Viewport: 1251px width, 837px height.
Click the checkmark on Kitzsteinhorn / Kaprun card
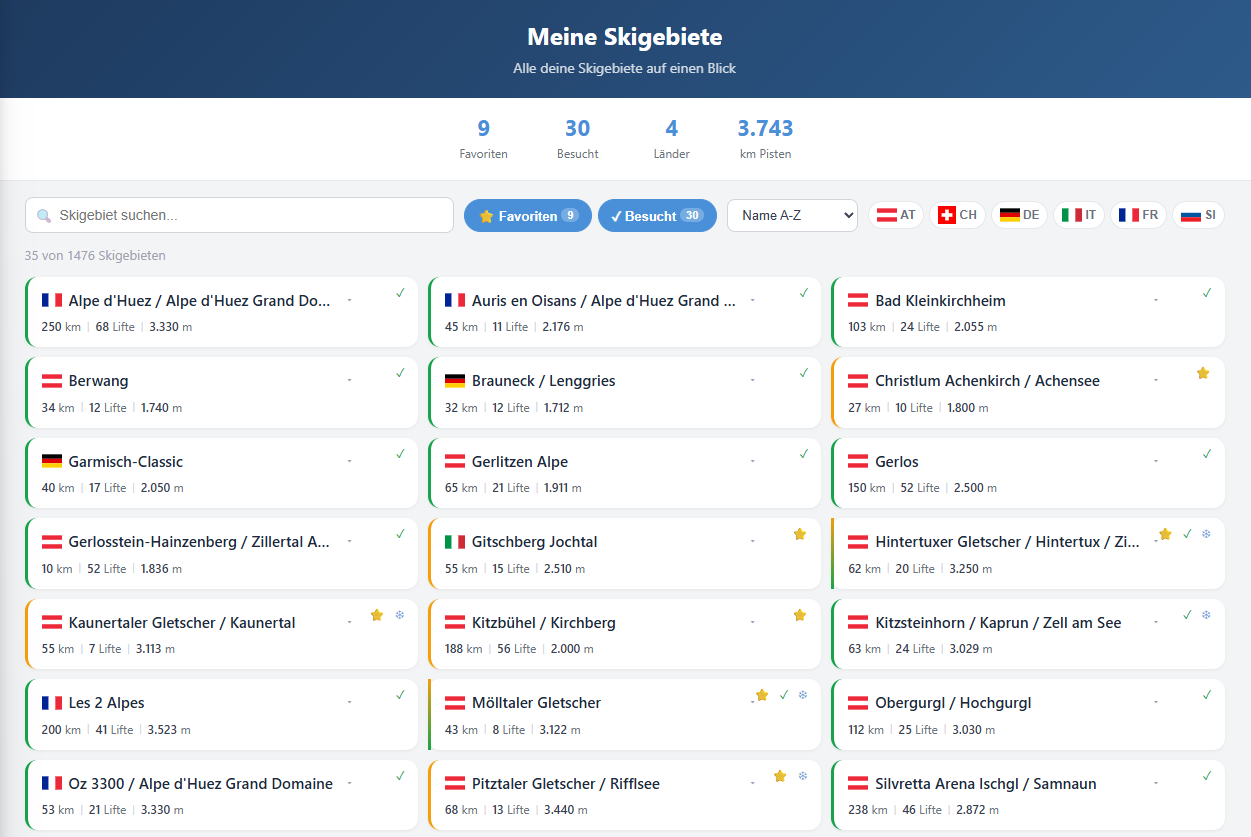pyautogui.click(x=1187, y=615)
